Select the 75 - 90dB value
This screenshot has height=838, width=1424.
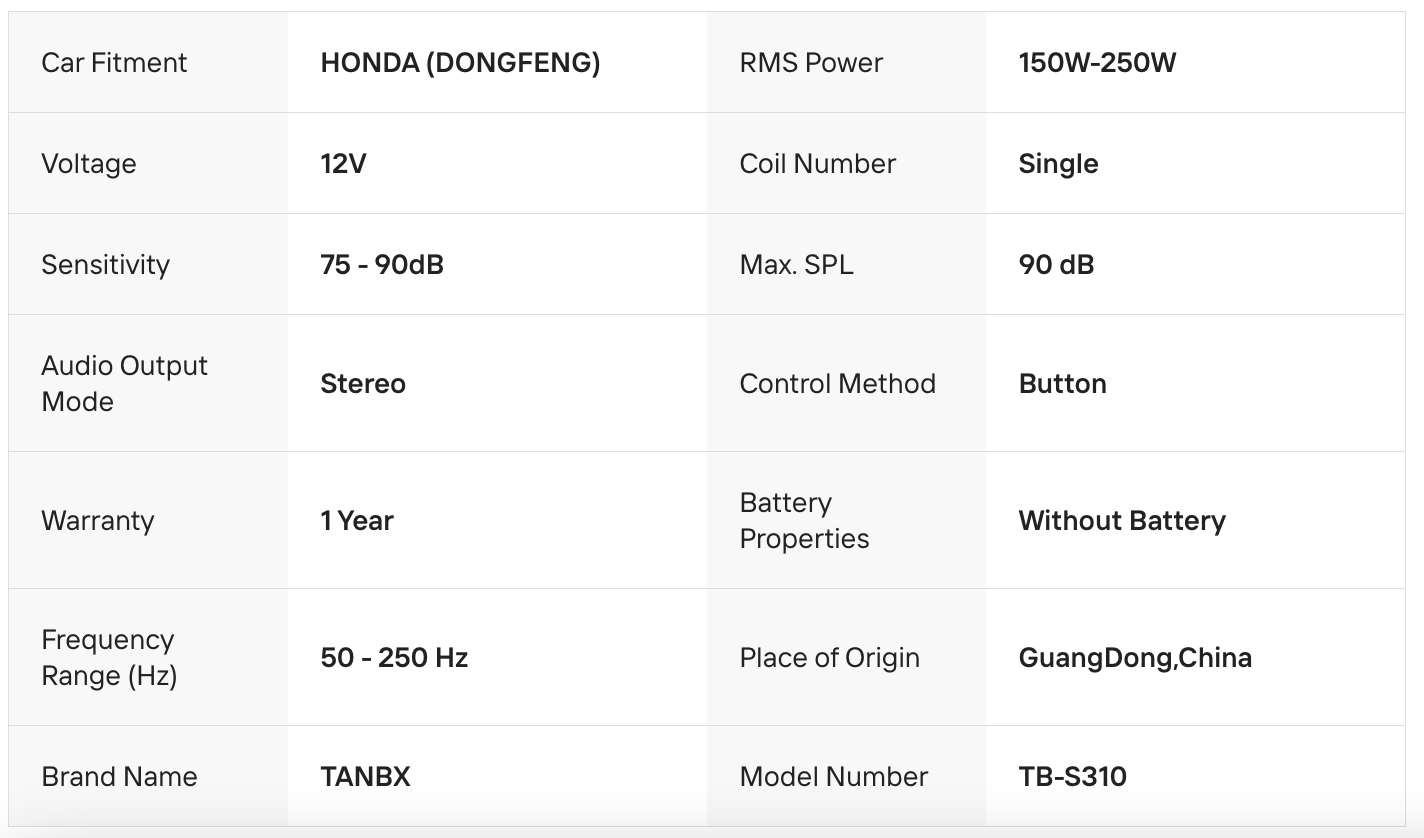[x=381, y=265]
